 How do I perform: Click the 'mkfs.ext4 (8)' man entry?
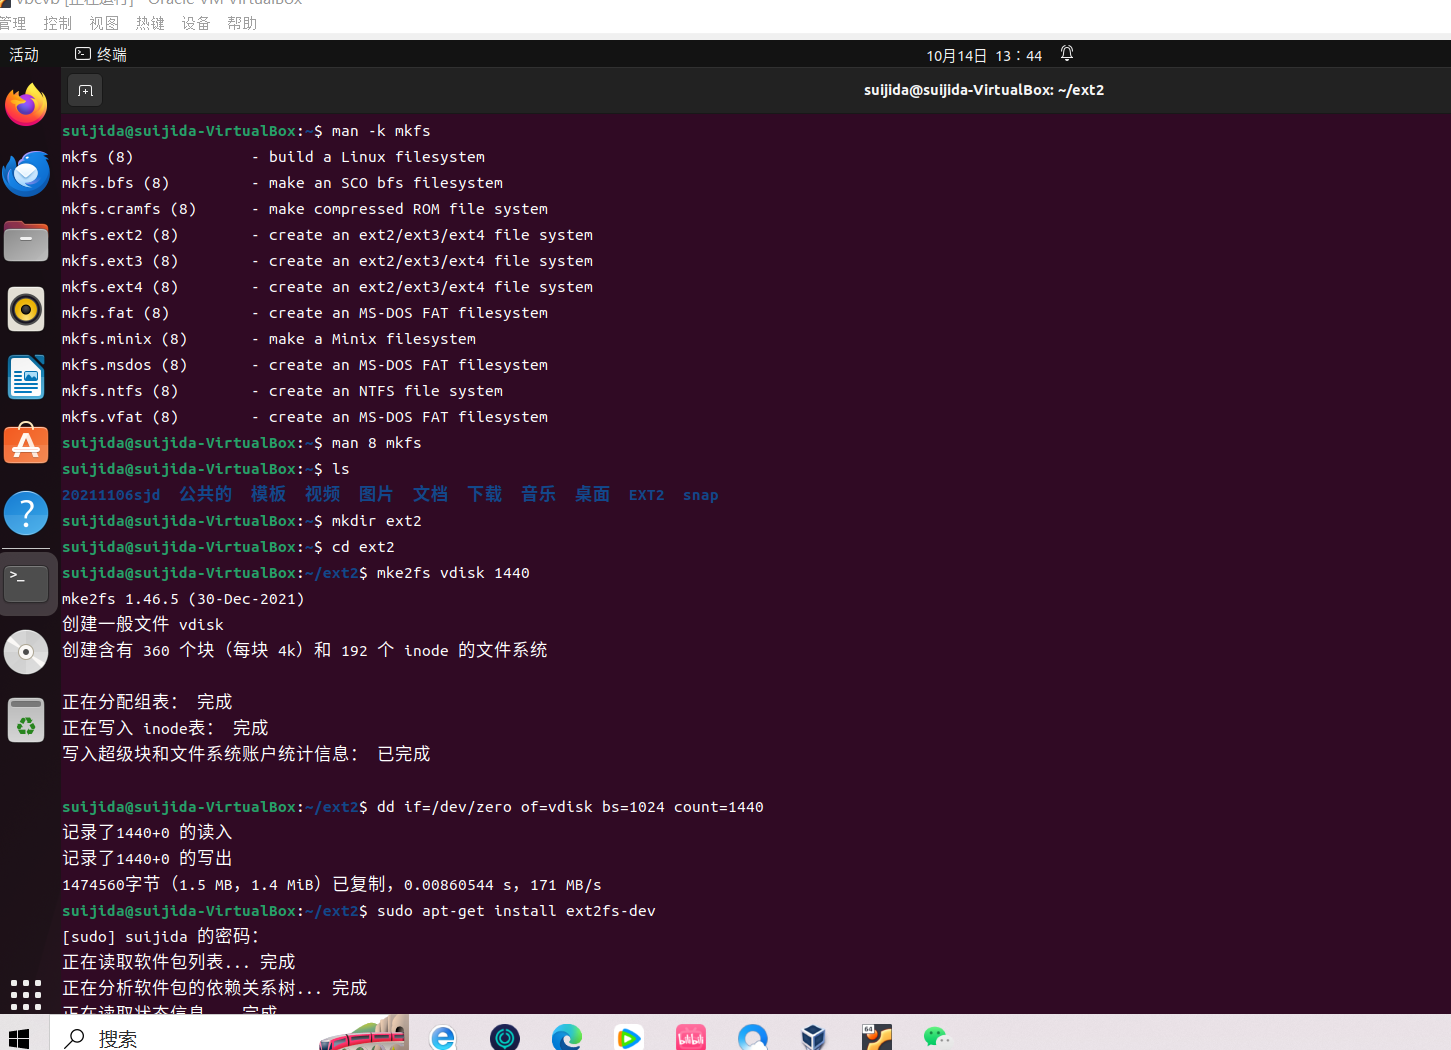[x=120, y=287]
